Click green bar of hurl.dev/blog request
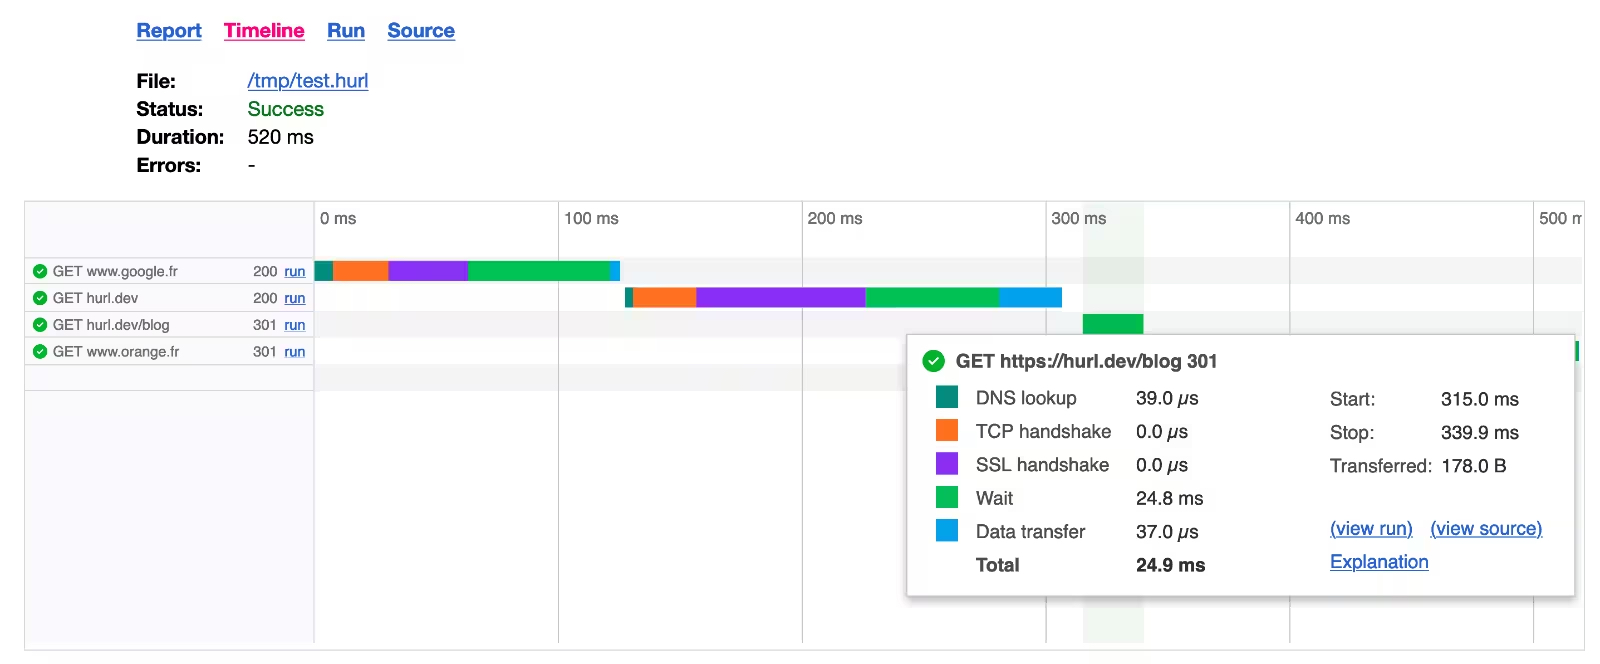Screen dimensions: 1600x664 pyautogui.click(x=1112, y=323)
